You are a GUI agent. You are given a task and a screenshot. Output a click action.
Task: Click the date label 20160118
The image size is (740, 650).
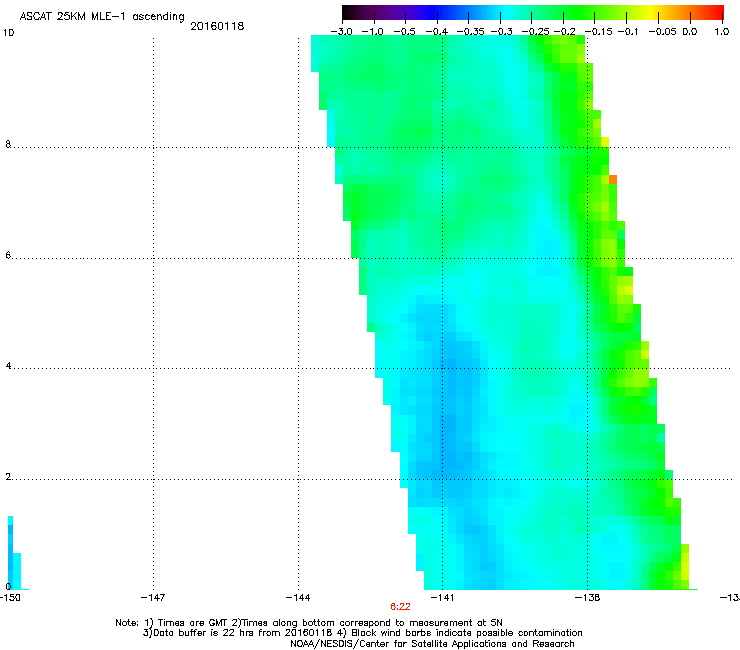click(217, 26)
